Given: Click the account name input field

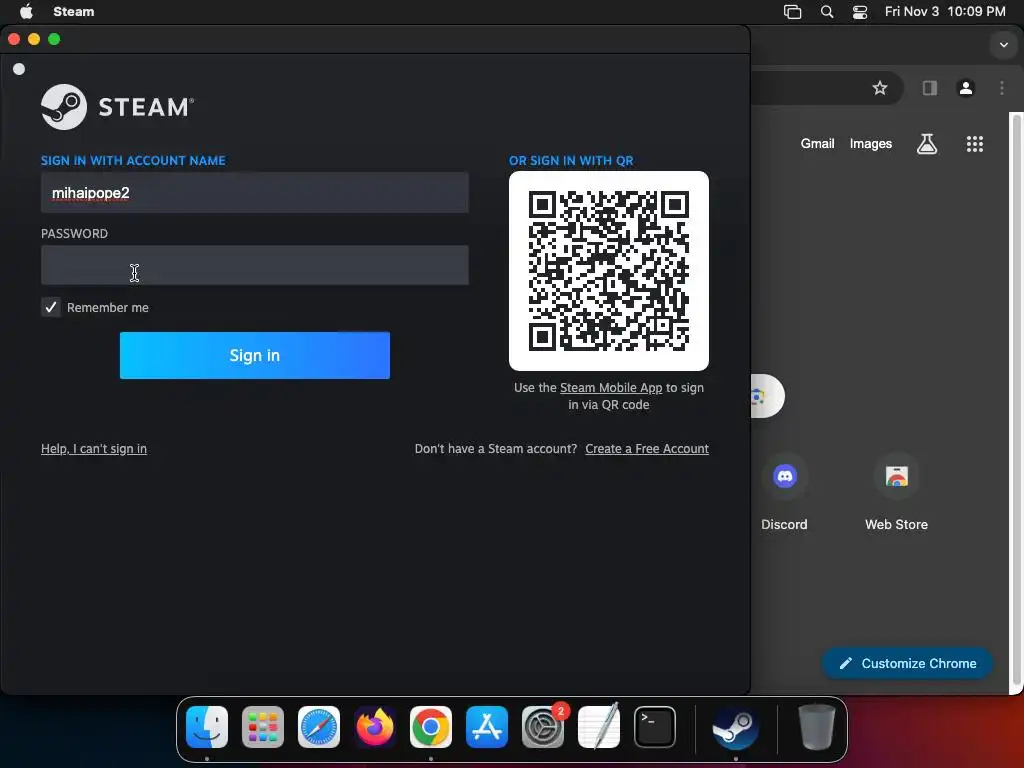Looking at the screenshot, I should pos(255,193).
